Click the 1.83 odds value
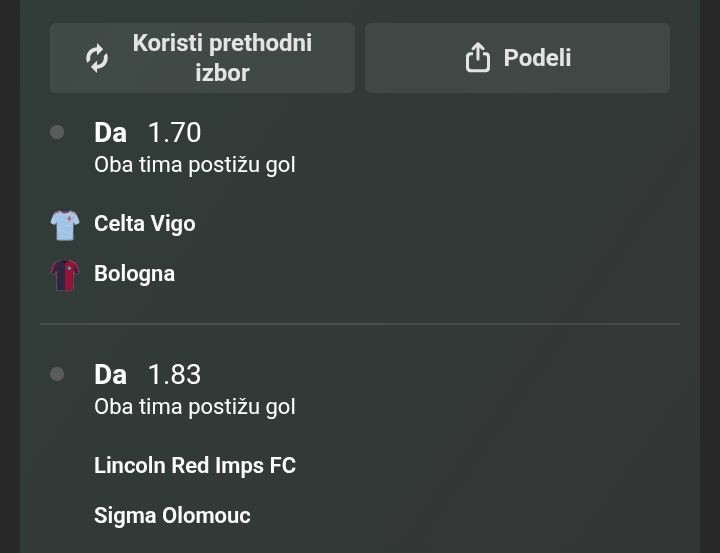The image size is (720, 553). click(x=174, y=374)
